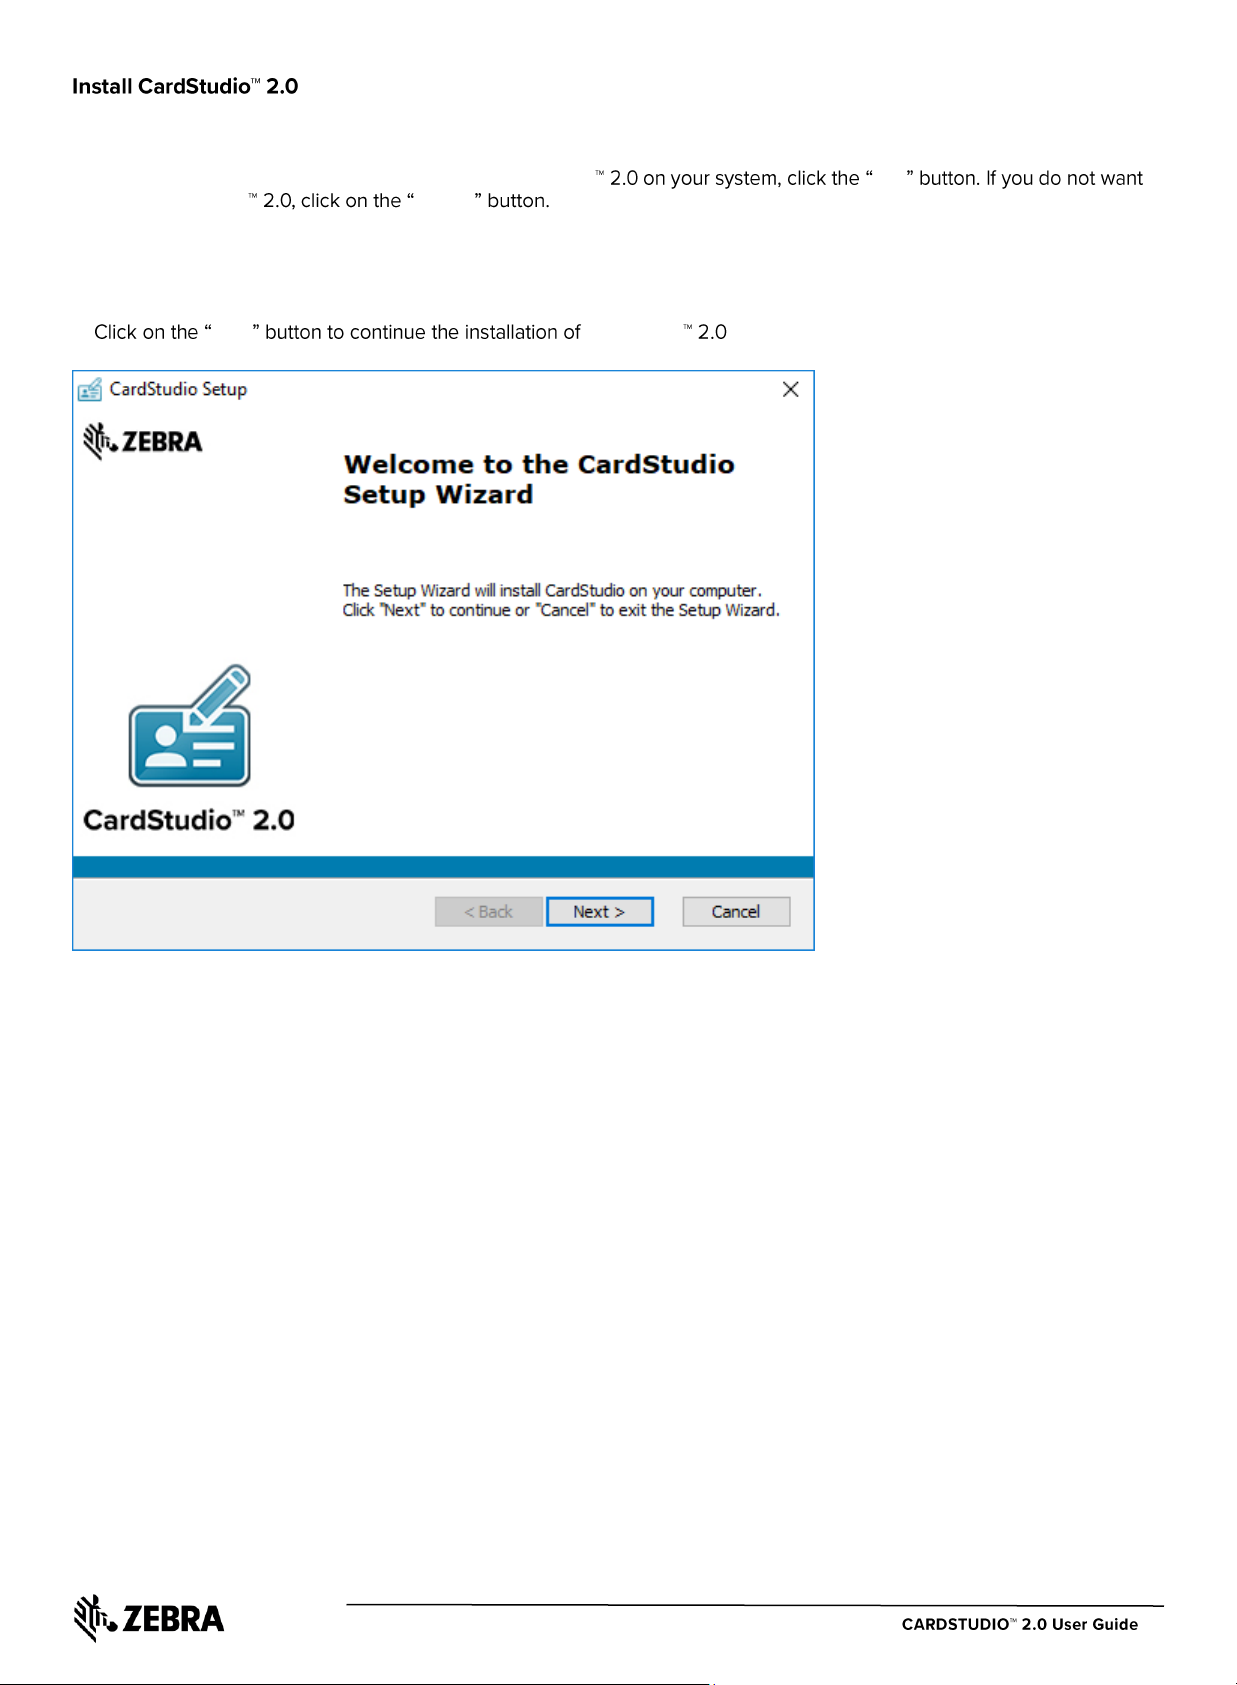Screen dimensions: 1237x1685
Task: Click the CardStudio Setup title bar icon
Action: click(x=90, y=389)
